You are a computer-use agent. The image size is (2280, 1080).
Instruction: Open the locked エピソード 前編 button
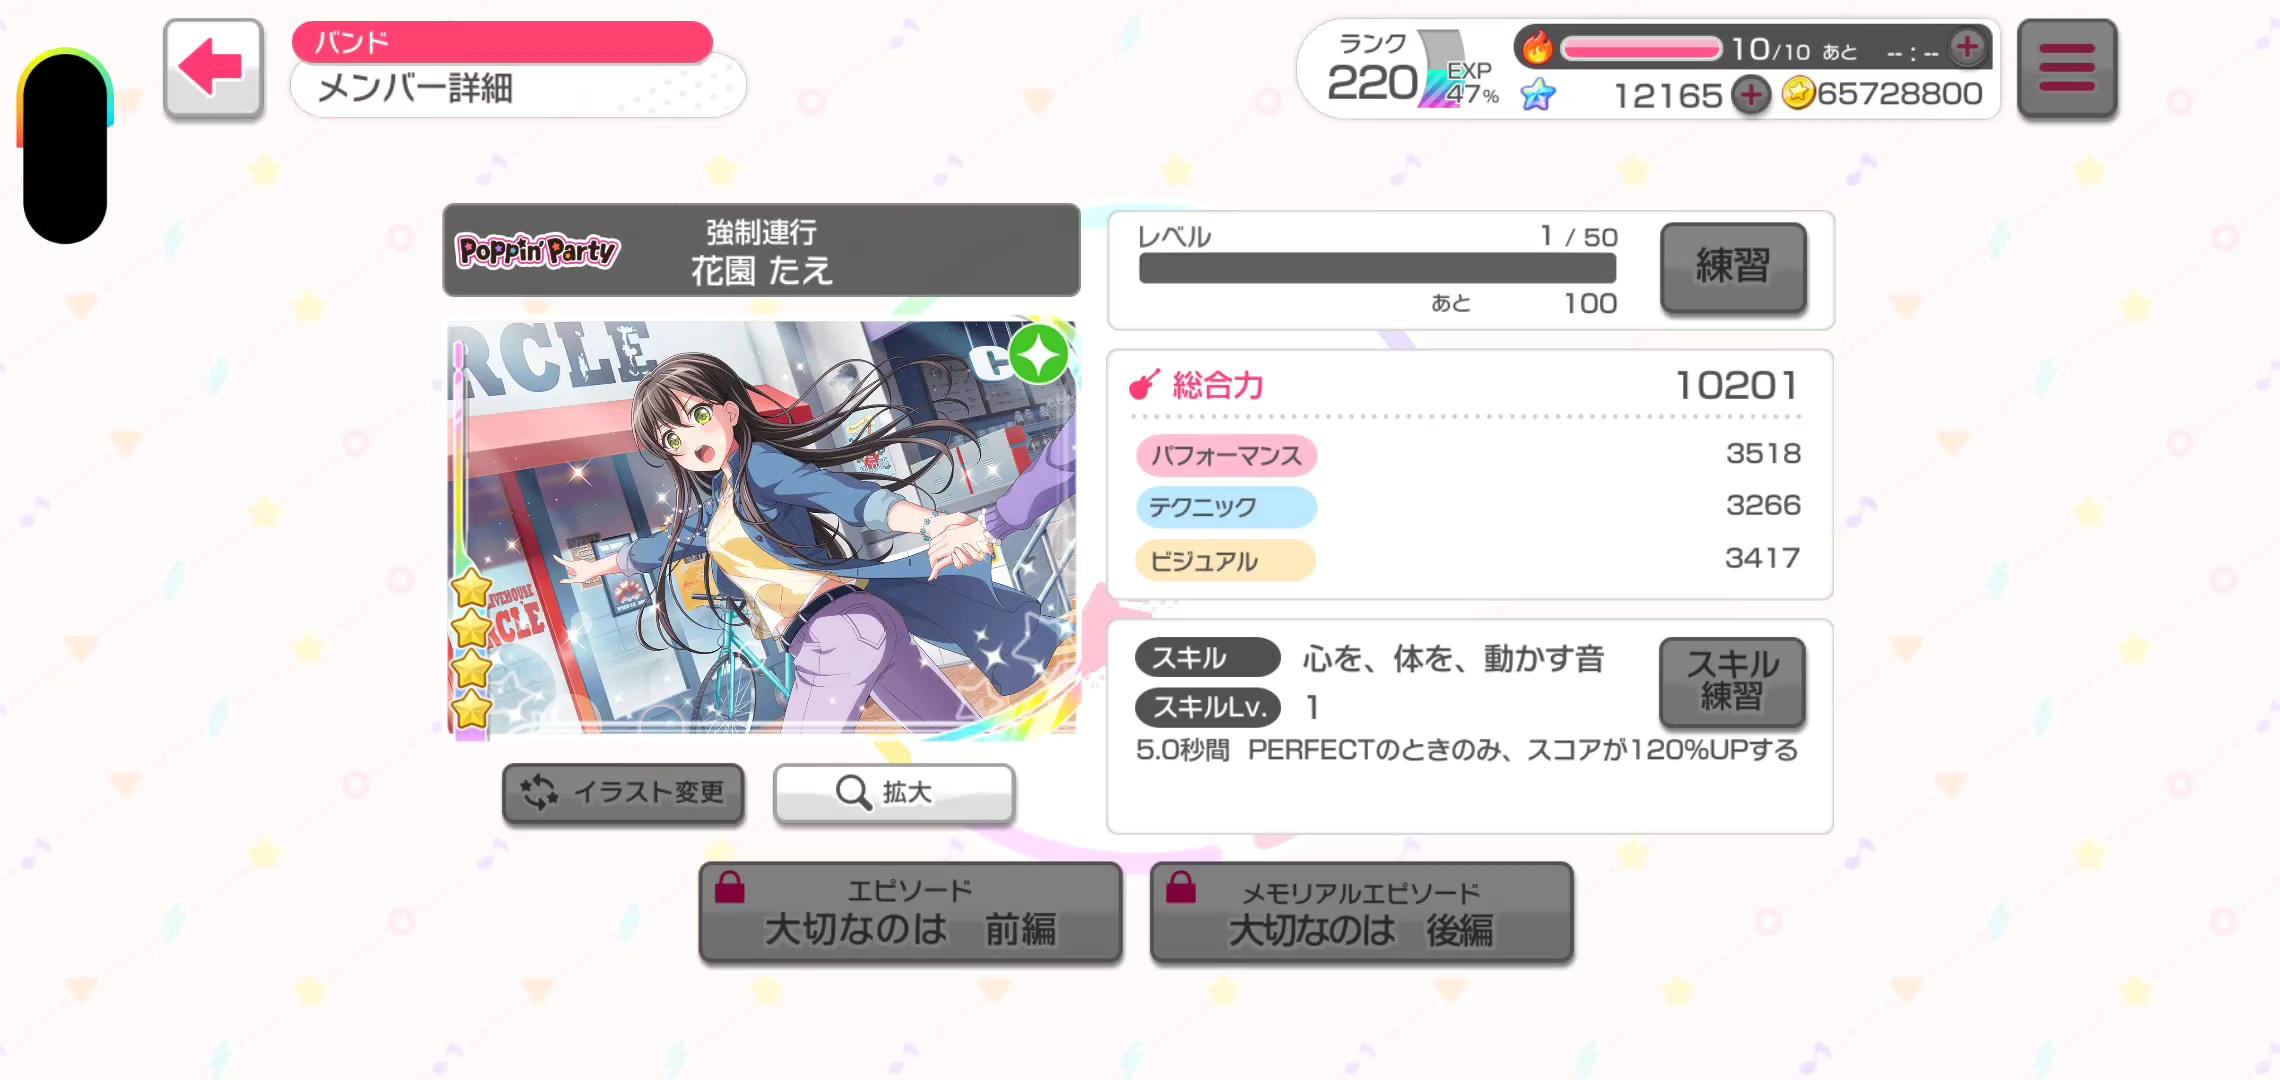[x=910, y=912]
